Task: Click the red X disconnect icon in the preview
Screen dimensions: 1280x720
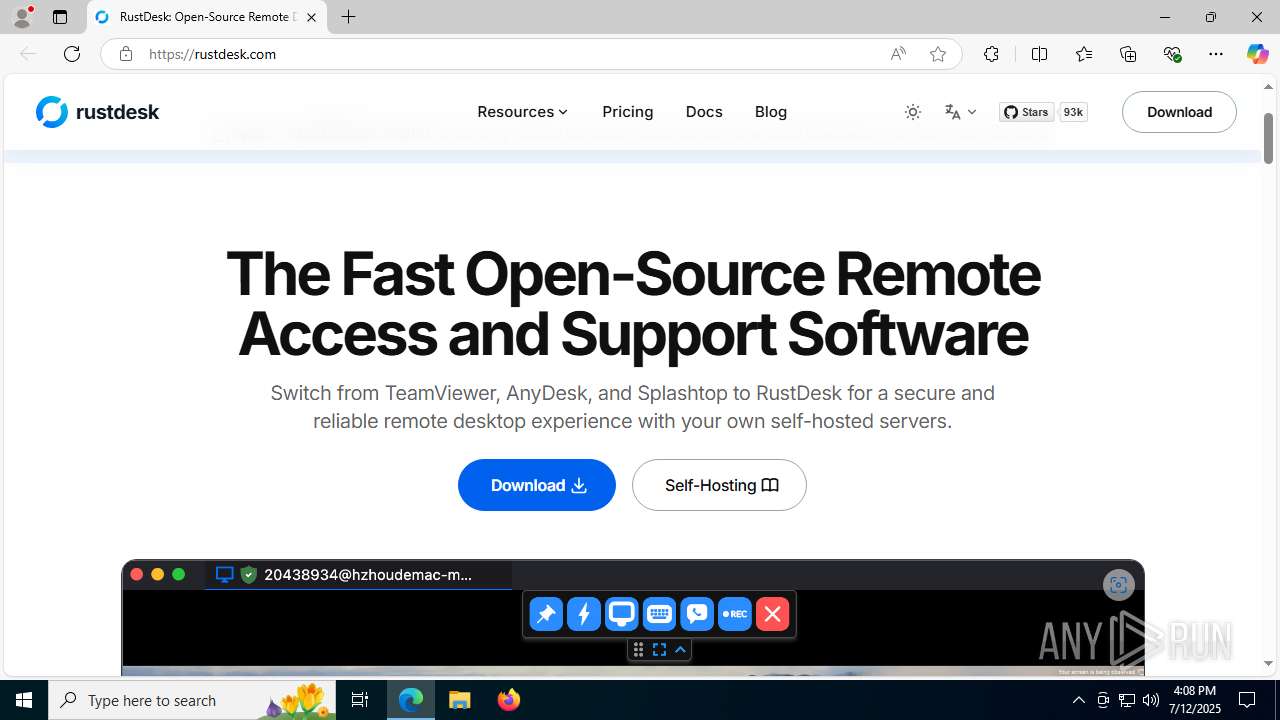Action: click(772, 614)
